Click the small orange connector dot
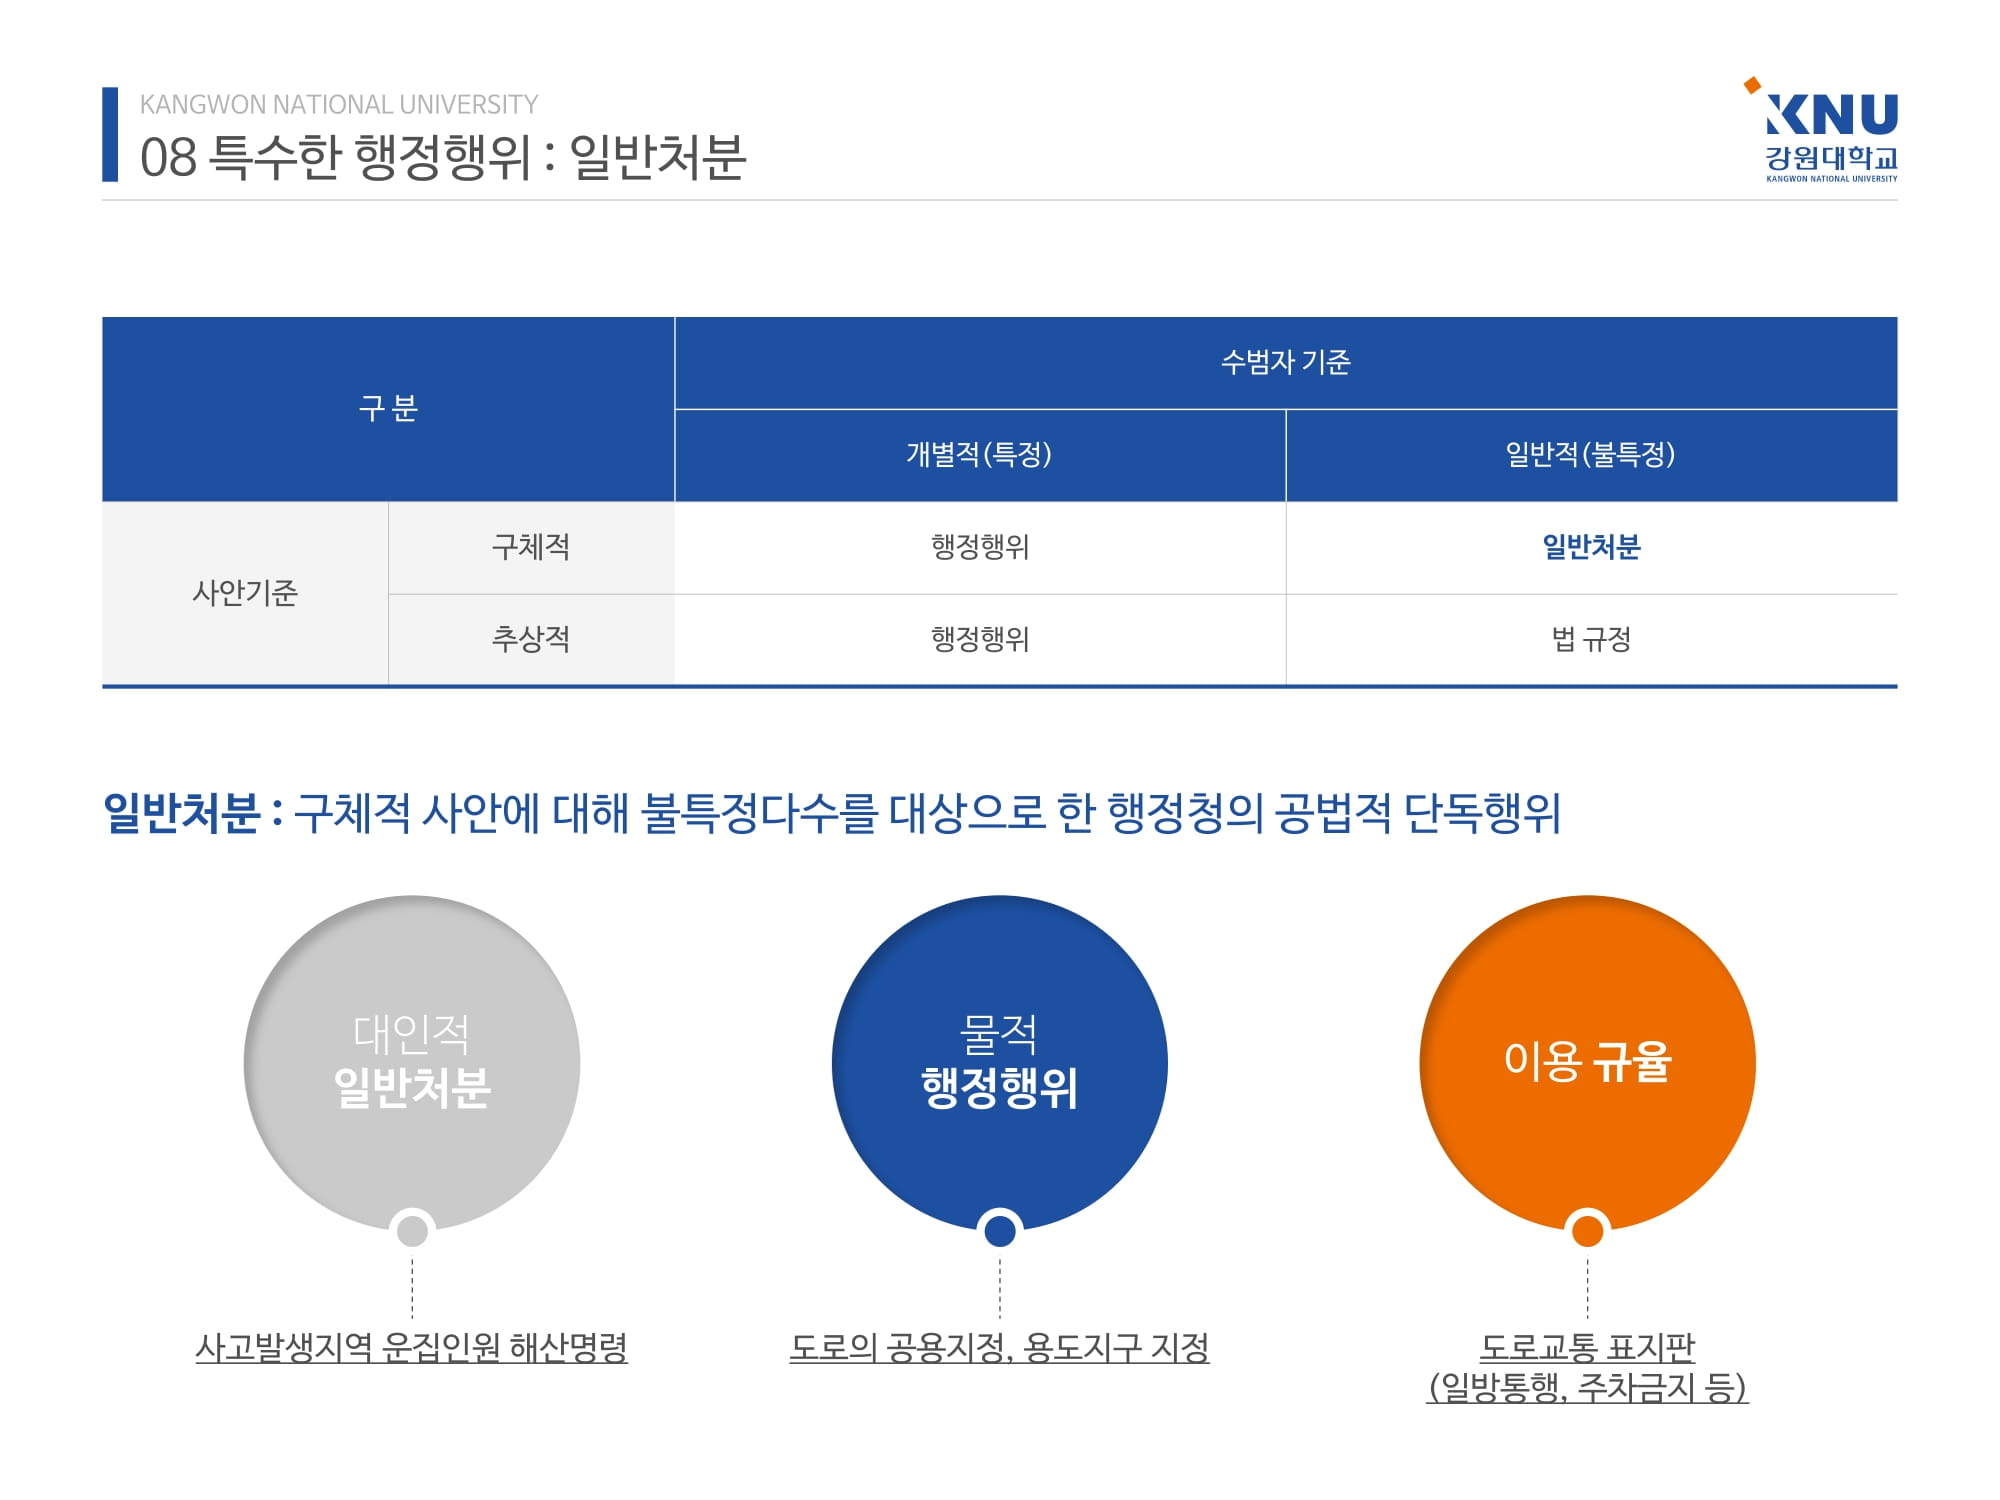The image size is (2000, 1500). 1587,1231
